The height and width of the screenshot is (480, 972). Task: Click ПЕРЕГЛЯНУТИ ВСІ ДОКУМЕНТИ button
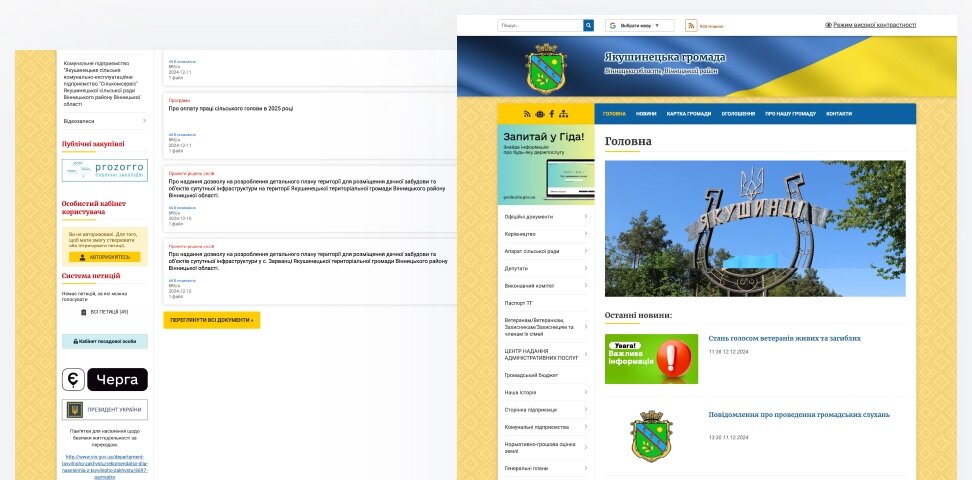(211, 320)
